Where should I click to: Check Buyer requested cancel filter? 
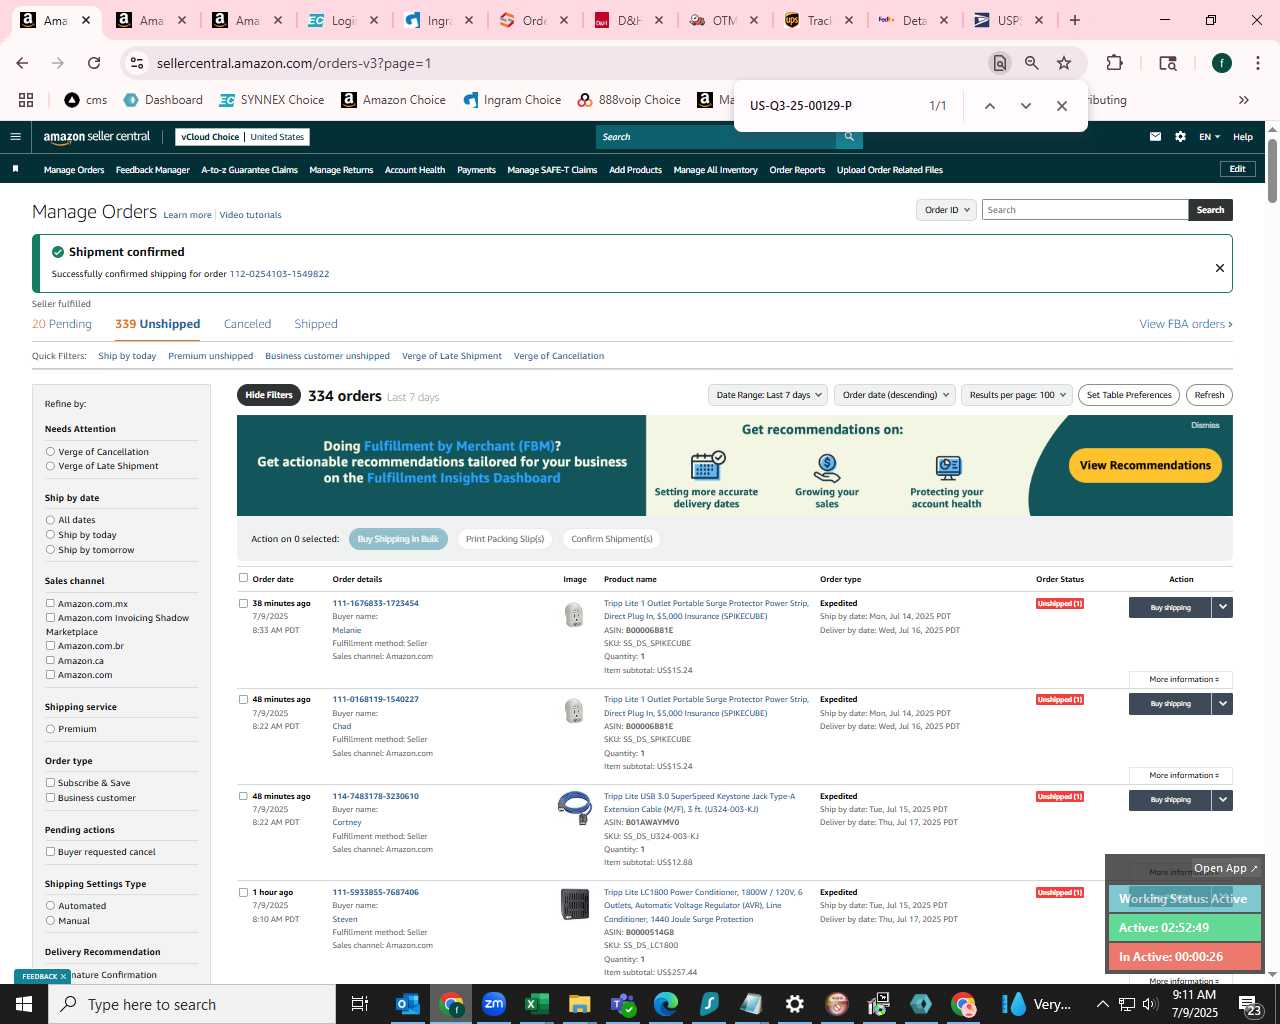50,852
